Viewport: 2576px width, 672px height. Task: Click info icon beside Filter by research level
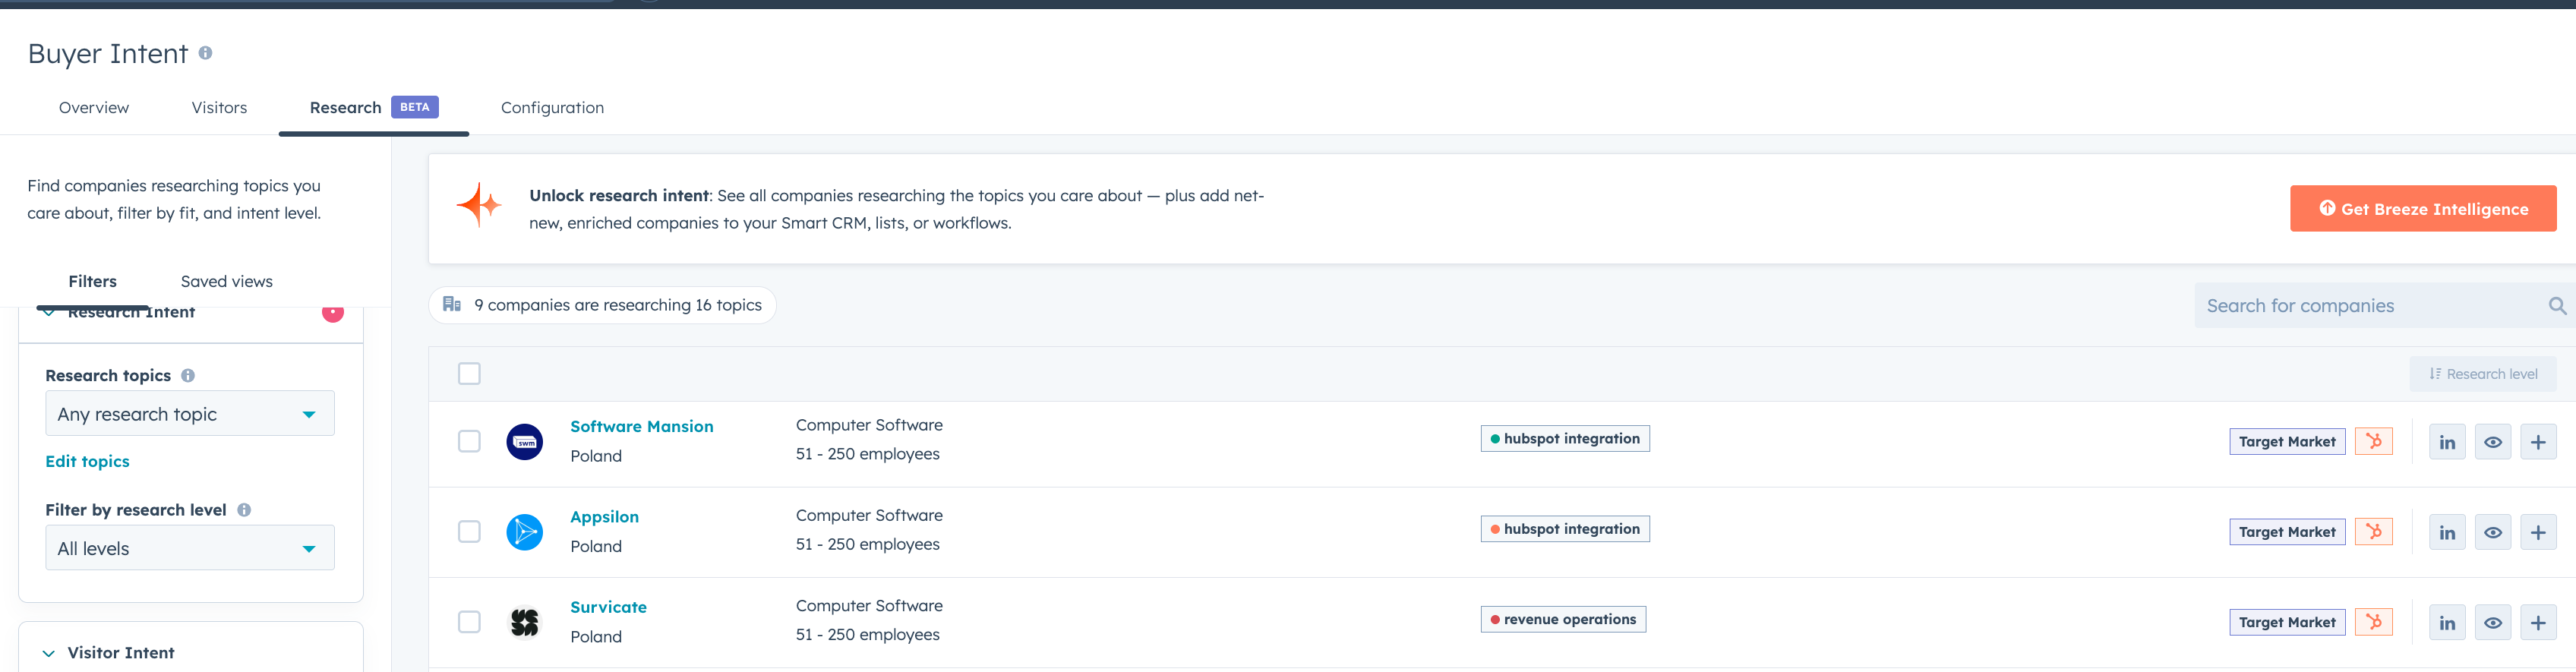[244, 510]
